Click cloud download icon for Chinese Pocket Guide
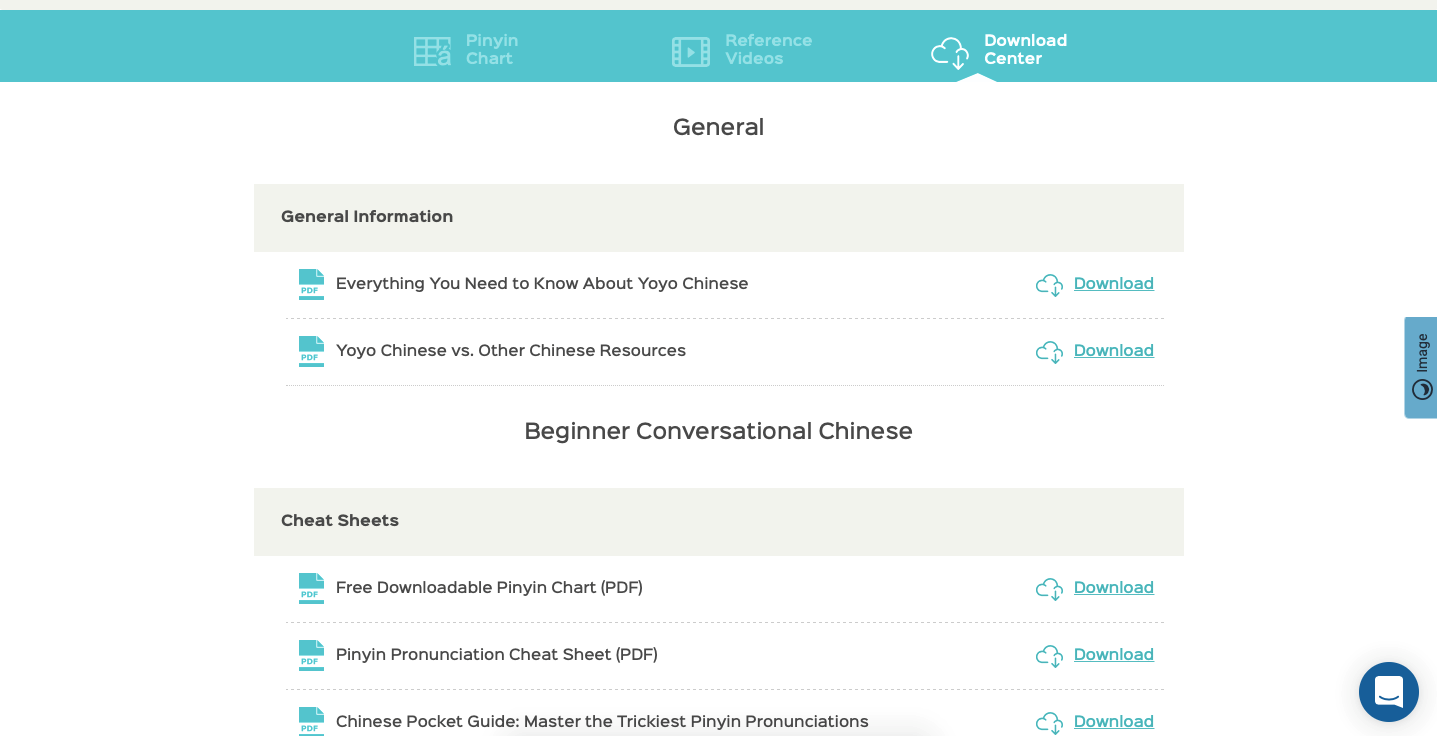The width and height of the screenshot is (1437, 736). click(1049, 722)
